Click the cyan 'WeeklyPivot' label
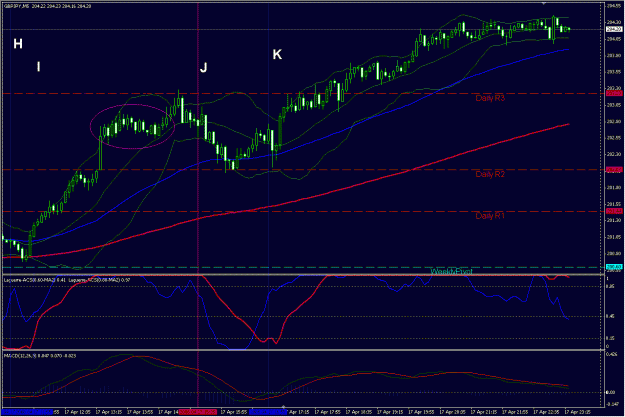 tap(451, 271)
